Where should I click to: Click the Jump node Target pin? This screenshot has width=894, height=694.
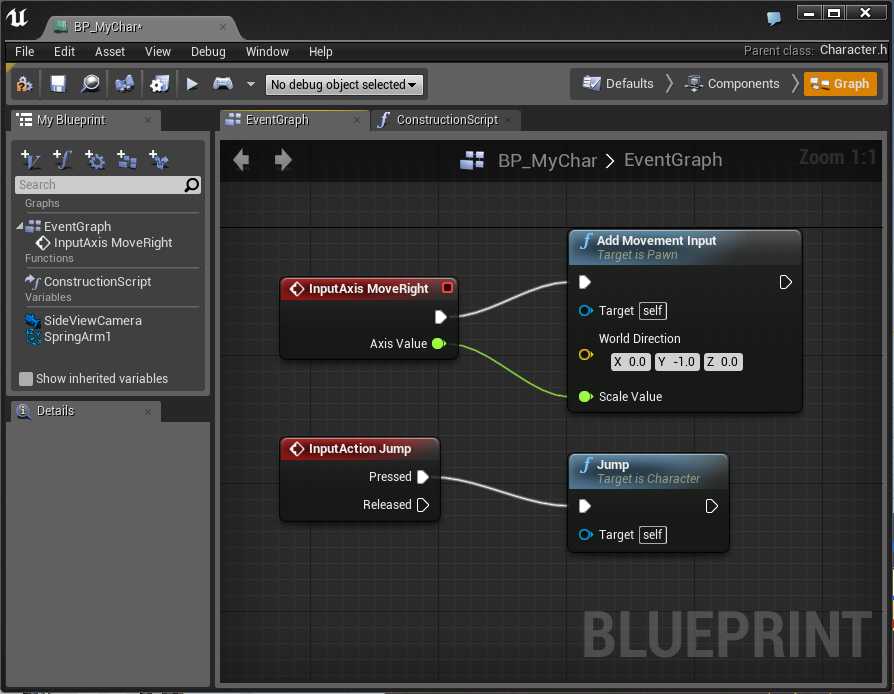[586, 535]
